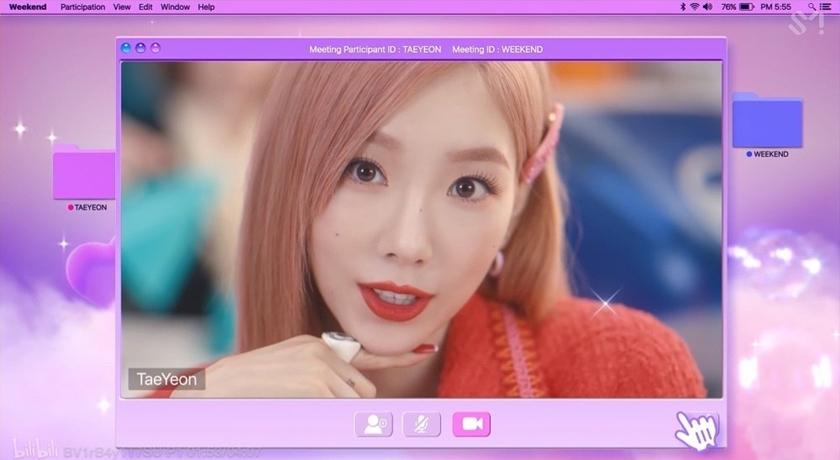Open the Window menu
Image resolution: width=840 pixels, height=460 pixels.
(175, 7)
